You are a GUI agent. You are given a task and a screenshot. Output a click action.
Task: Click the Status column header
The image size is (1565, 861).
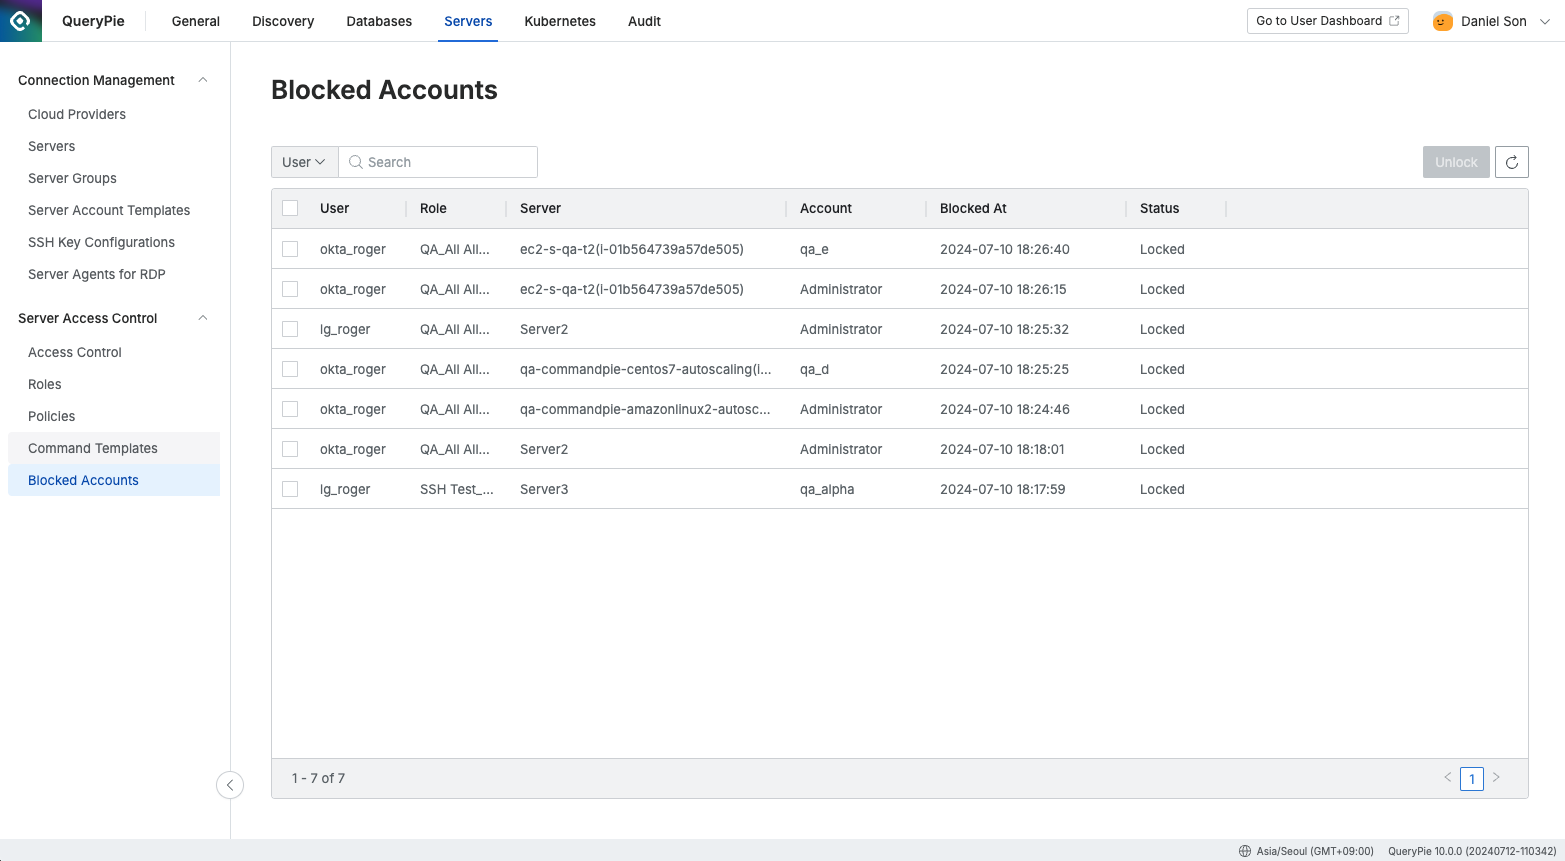click(1160, 208)
